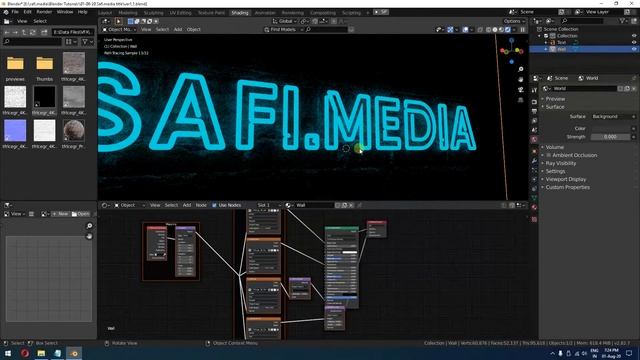Open the Material properties tab icon
Screen dimensions: 640x360
pyautogui.click(x=534, y=207)
